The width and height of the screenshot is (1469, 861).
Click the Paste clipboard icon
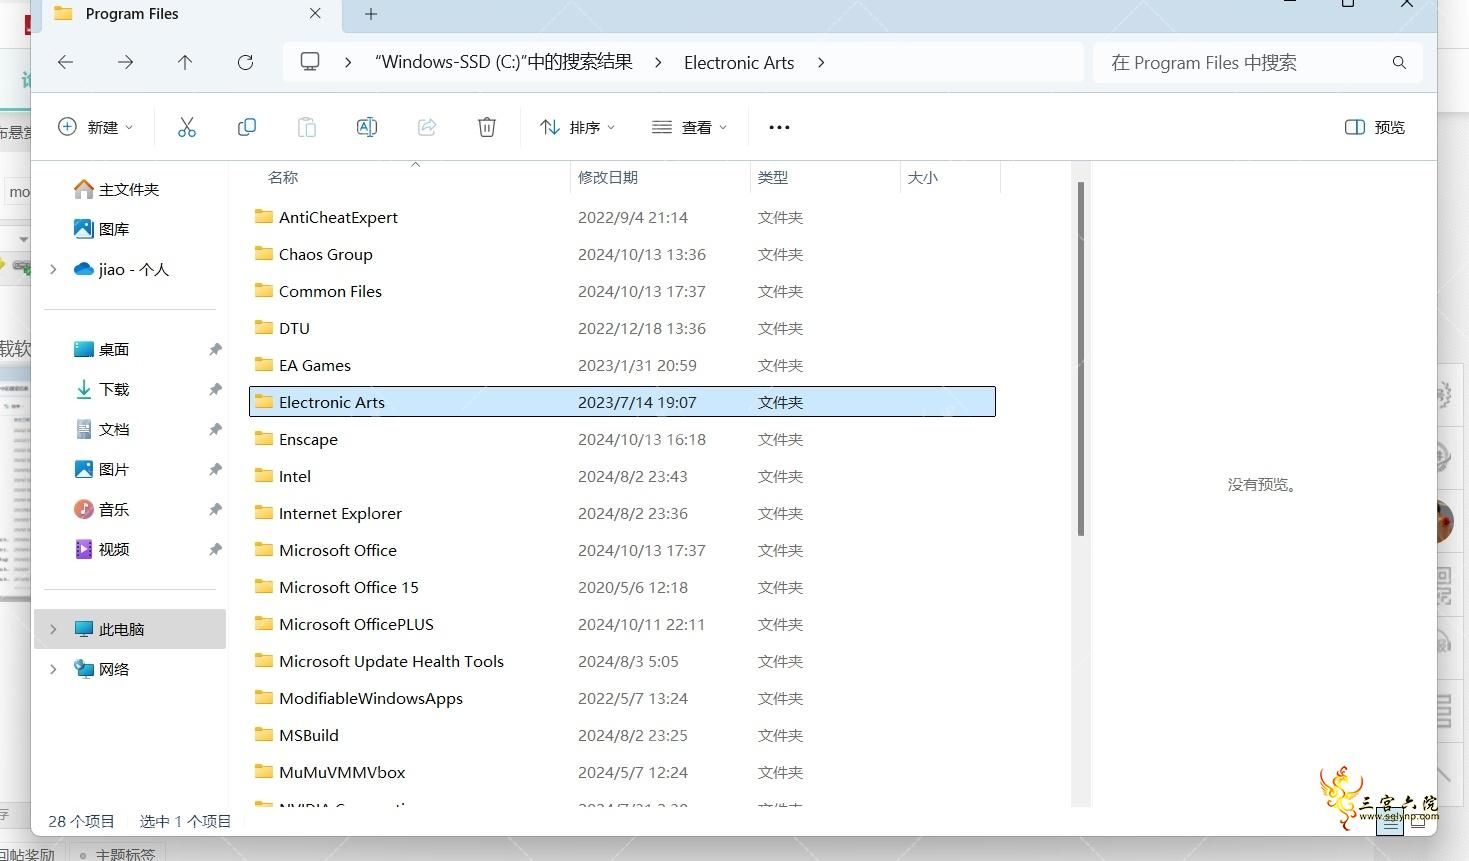tap(307, 127)
